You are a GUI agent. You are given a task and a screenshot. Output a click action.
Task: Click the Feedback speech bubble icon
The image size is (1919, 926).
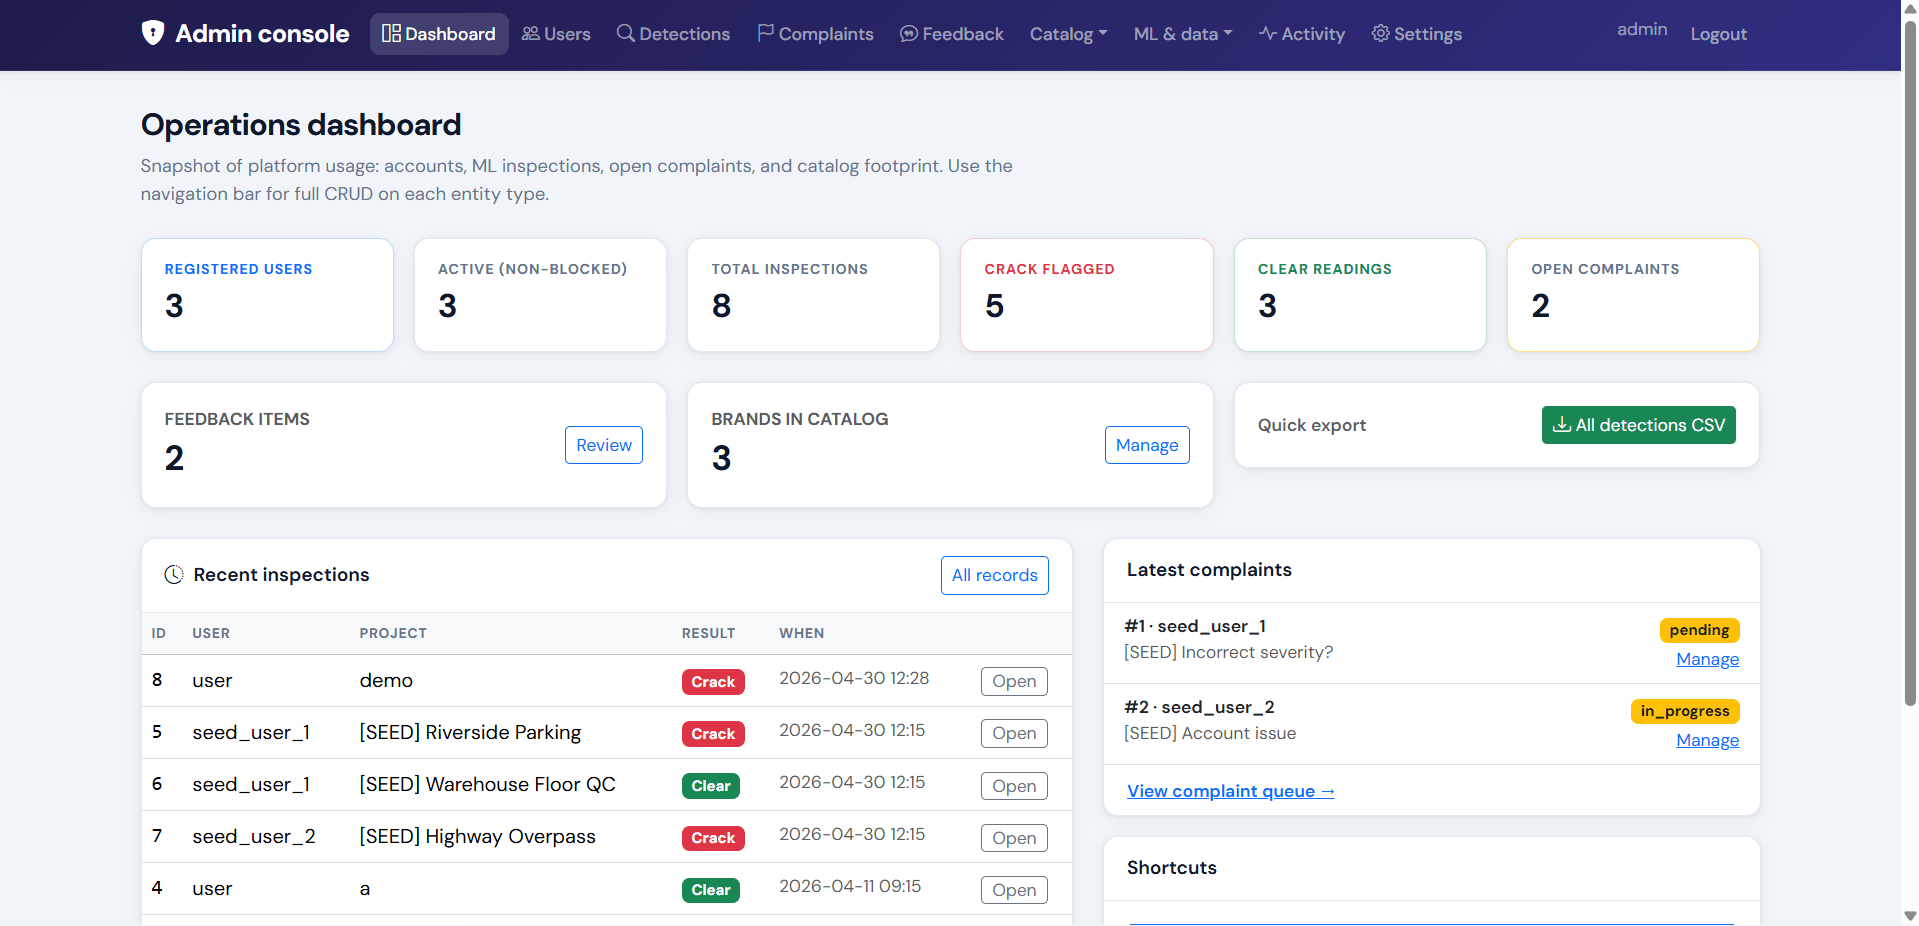[x=909, y=33]
